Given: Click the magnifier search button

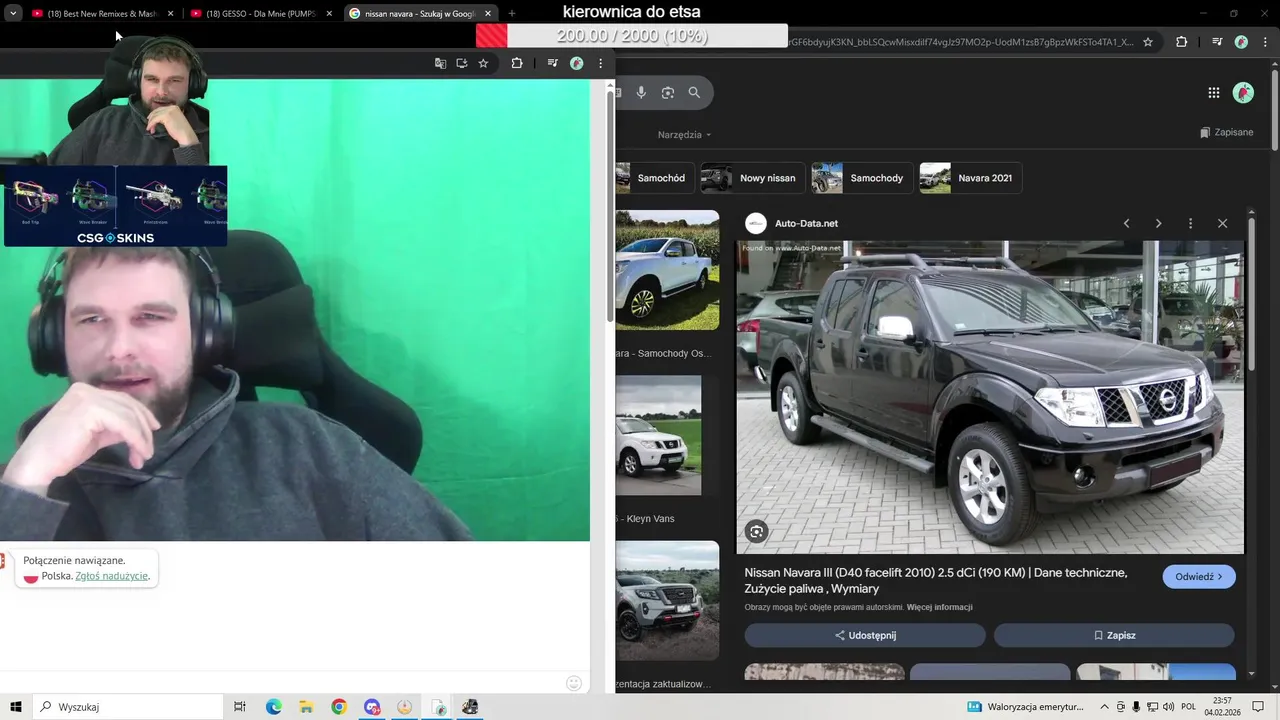Looking at the screenshot, I should [x=694, y=93].
